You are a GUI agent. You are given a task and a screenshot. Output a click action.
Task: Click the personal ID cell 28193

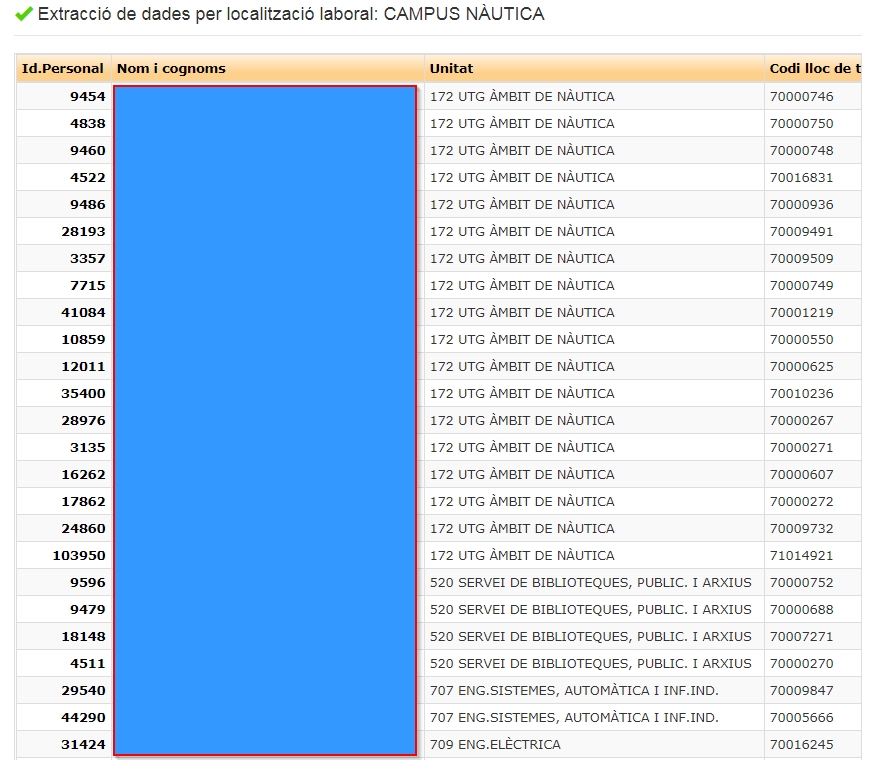(x=83, y=232)
